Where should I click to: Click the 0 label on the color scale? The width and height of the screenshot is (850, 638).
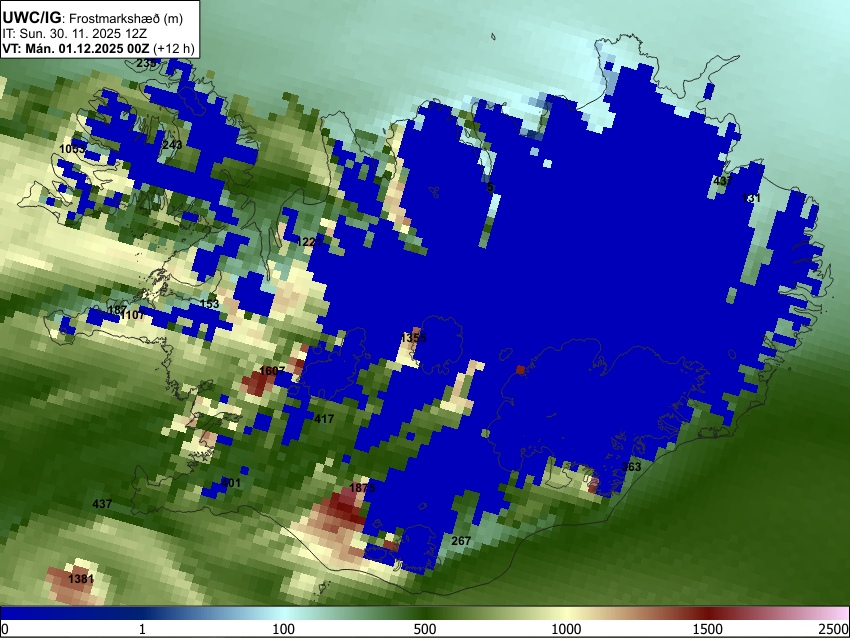click(5, 629)
